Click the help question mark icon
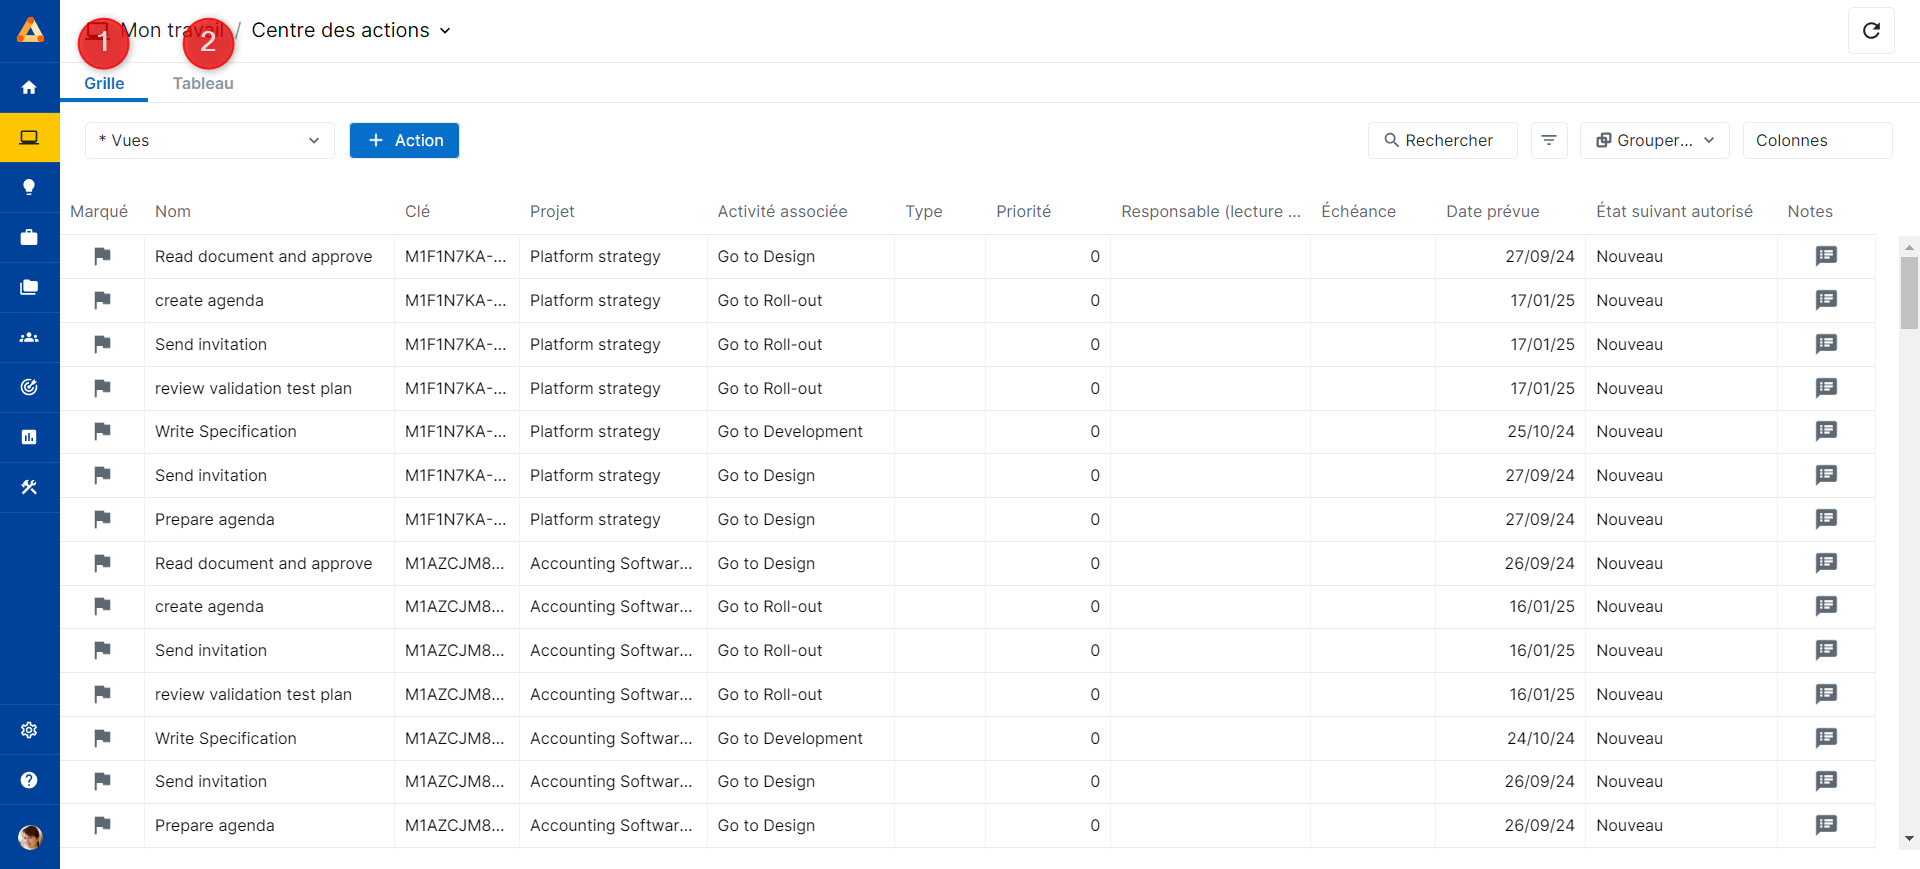The width and height of the screenshot is (1920, 869). pos(29,780)
